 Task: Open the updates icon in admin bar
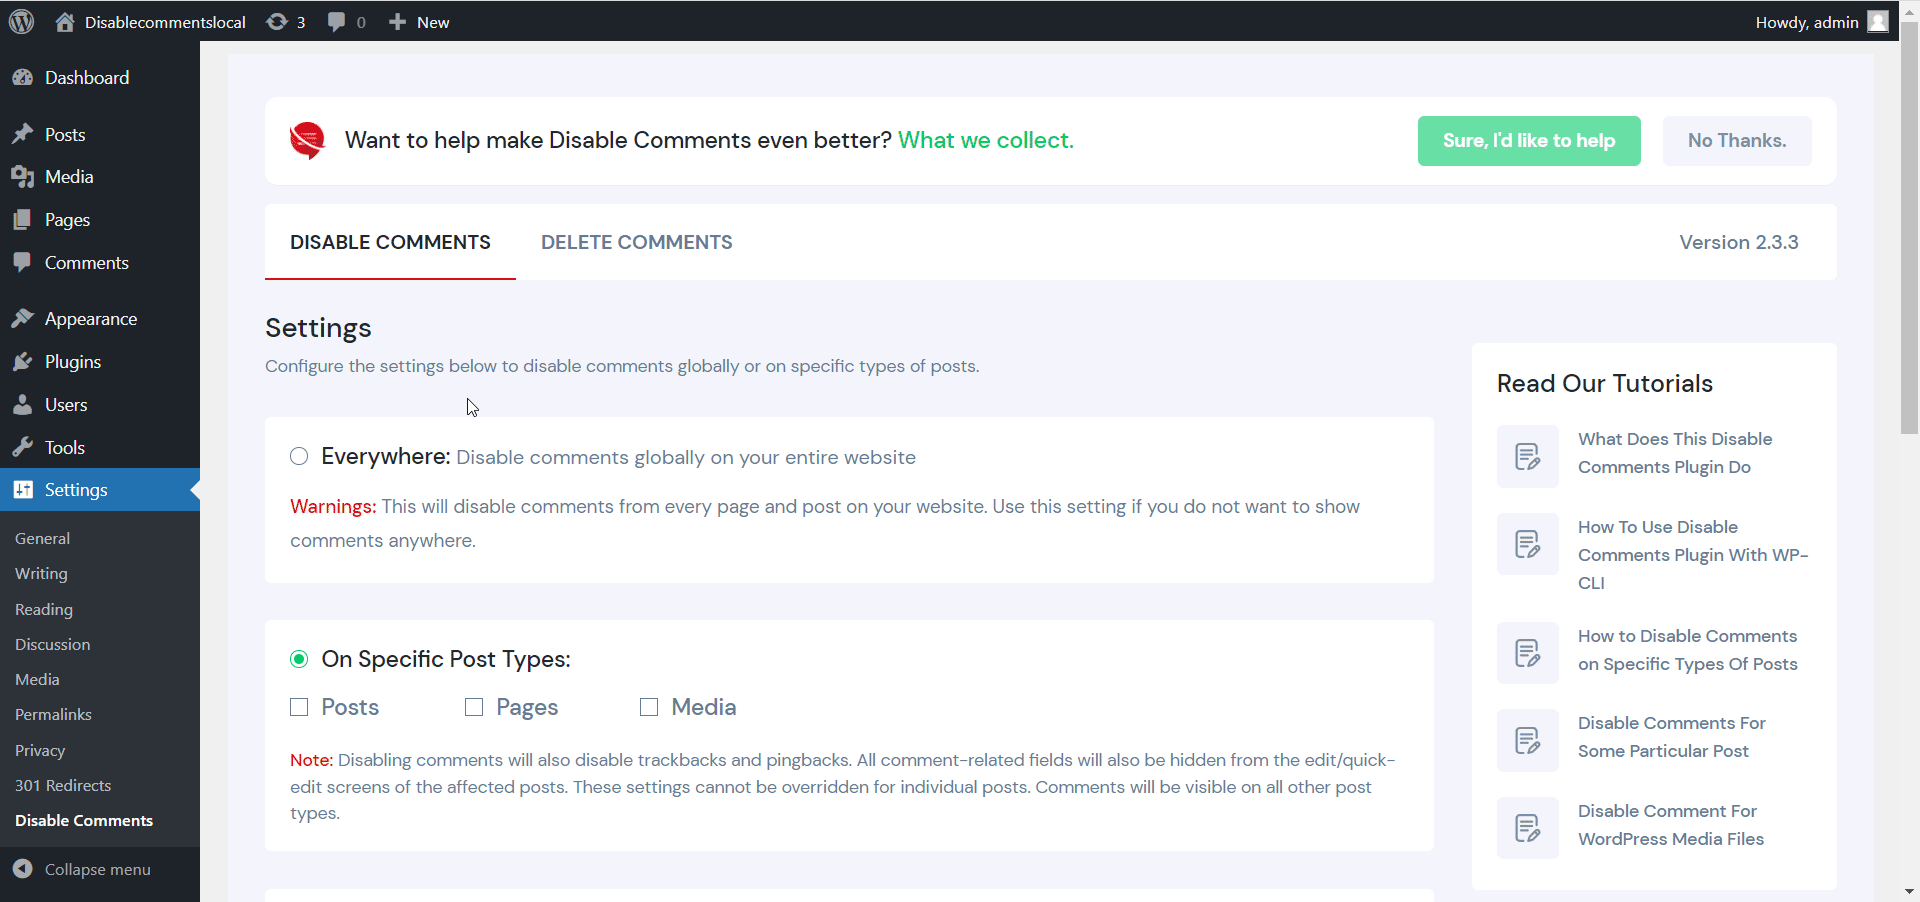tap(277, 22)
